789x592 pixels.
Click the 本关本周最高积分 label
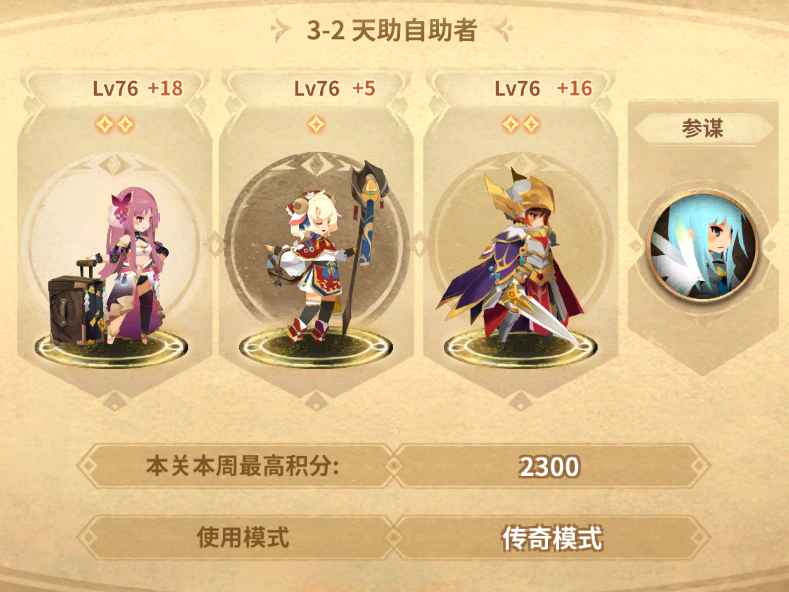point(243,466)
